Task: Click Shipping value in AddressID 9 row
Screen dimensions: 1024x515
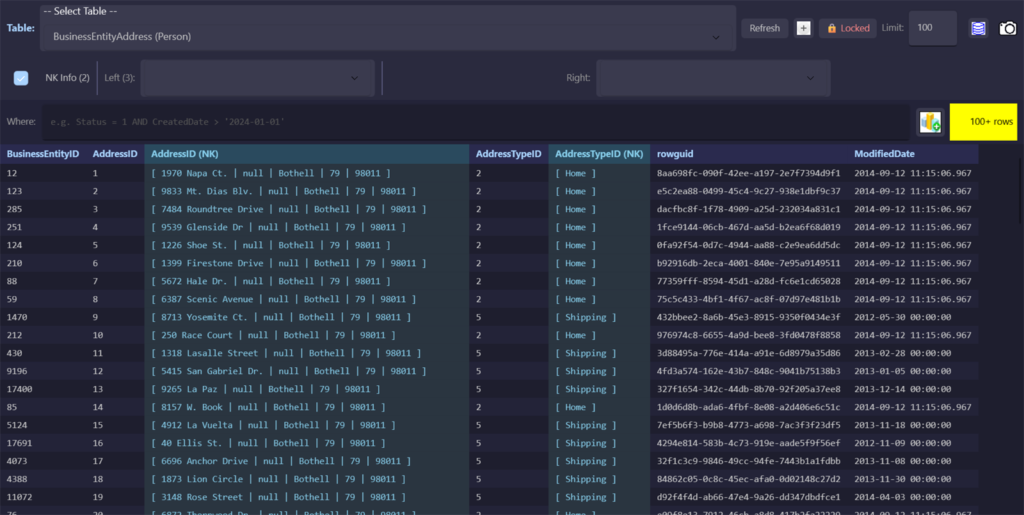Action: coord(586,317)
